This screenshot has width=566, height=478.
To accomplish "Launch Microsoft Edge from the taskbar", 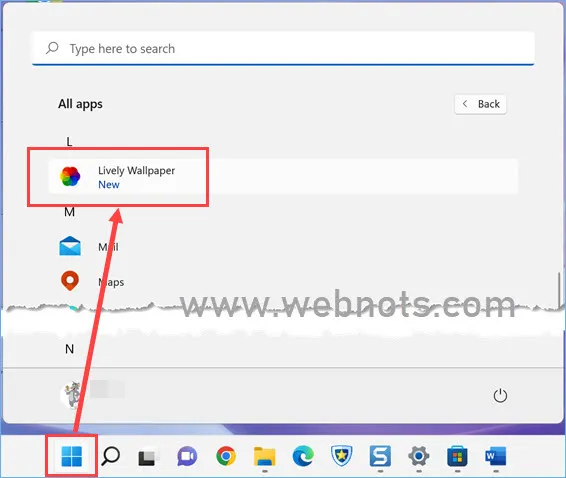I will coord(303,456).
